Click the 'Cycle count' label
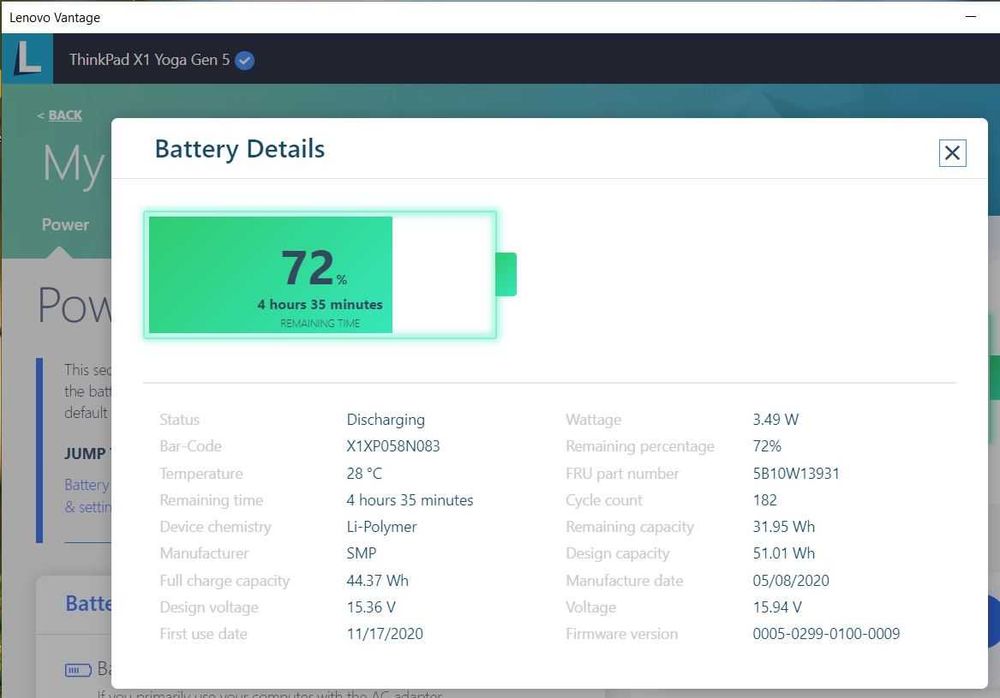The image size is (1000, 698). (x=604, y=500)
